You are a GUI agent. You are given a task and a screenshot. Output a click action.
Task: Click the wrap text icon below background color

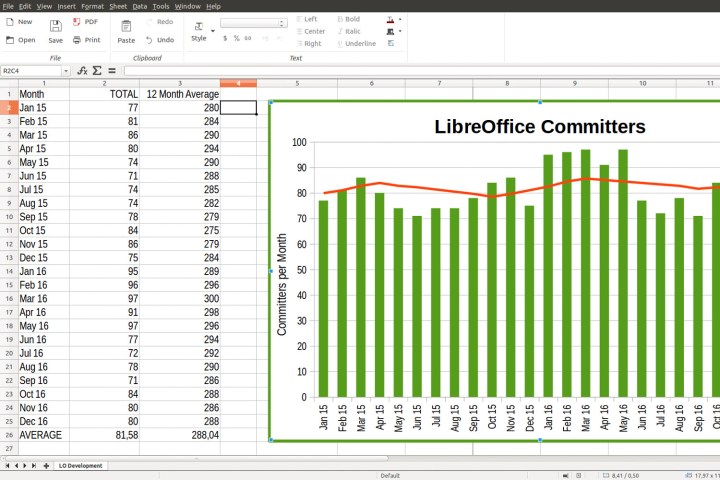tap(391, 43)
